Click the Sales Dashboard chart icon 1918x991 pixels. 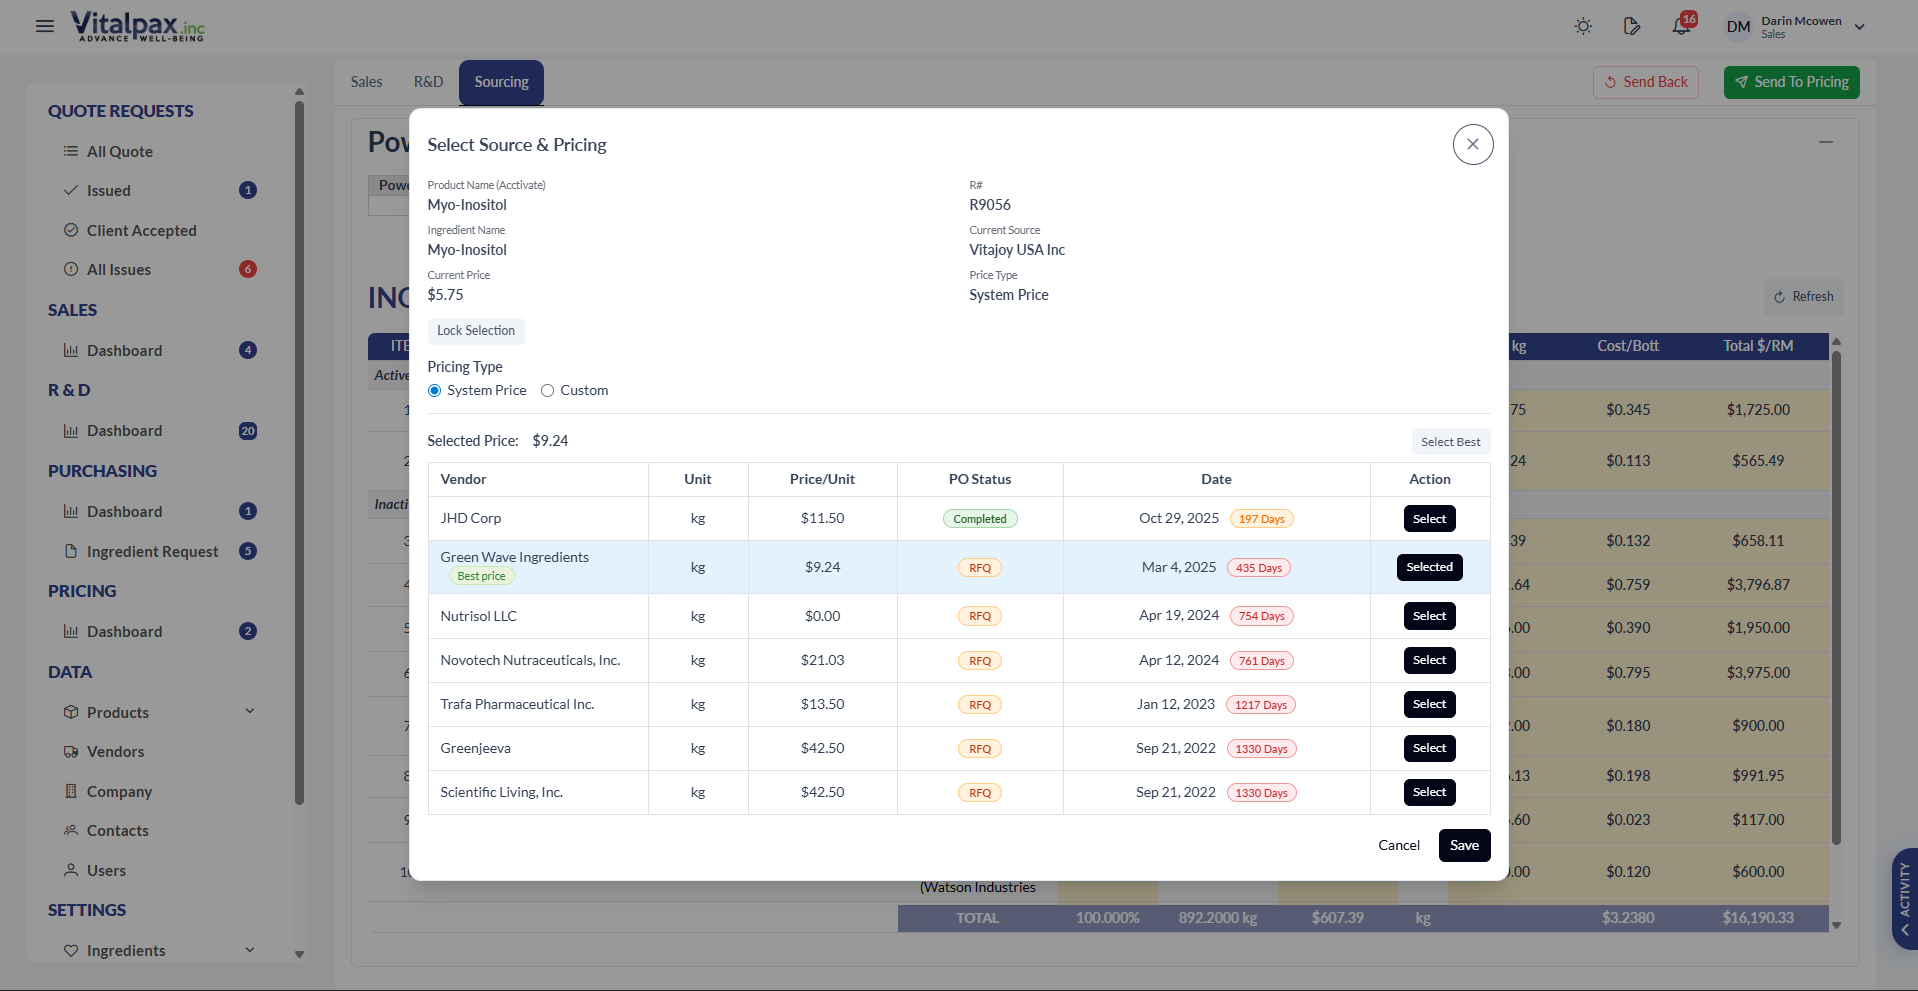click(71, 350)
